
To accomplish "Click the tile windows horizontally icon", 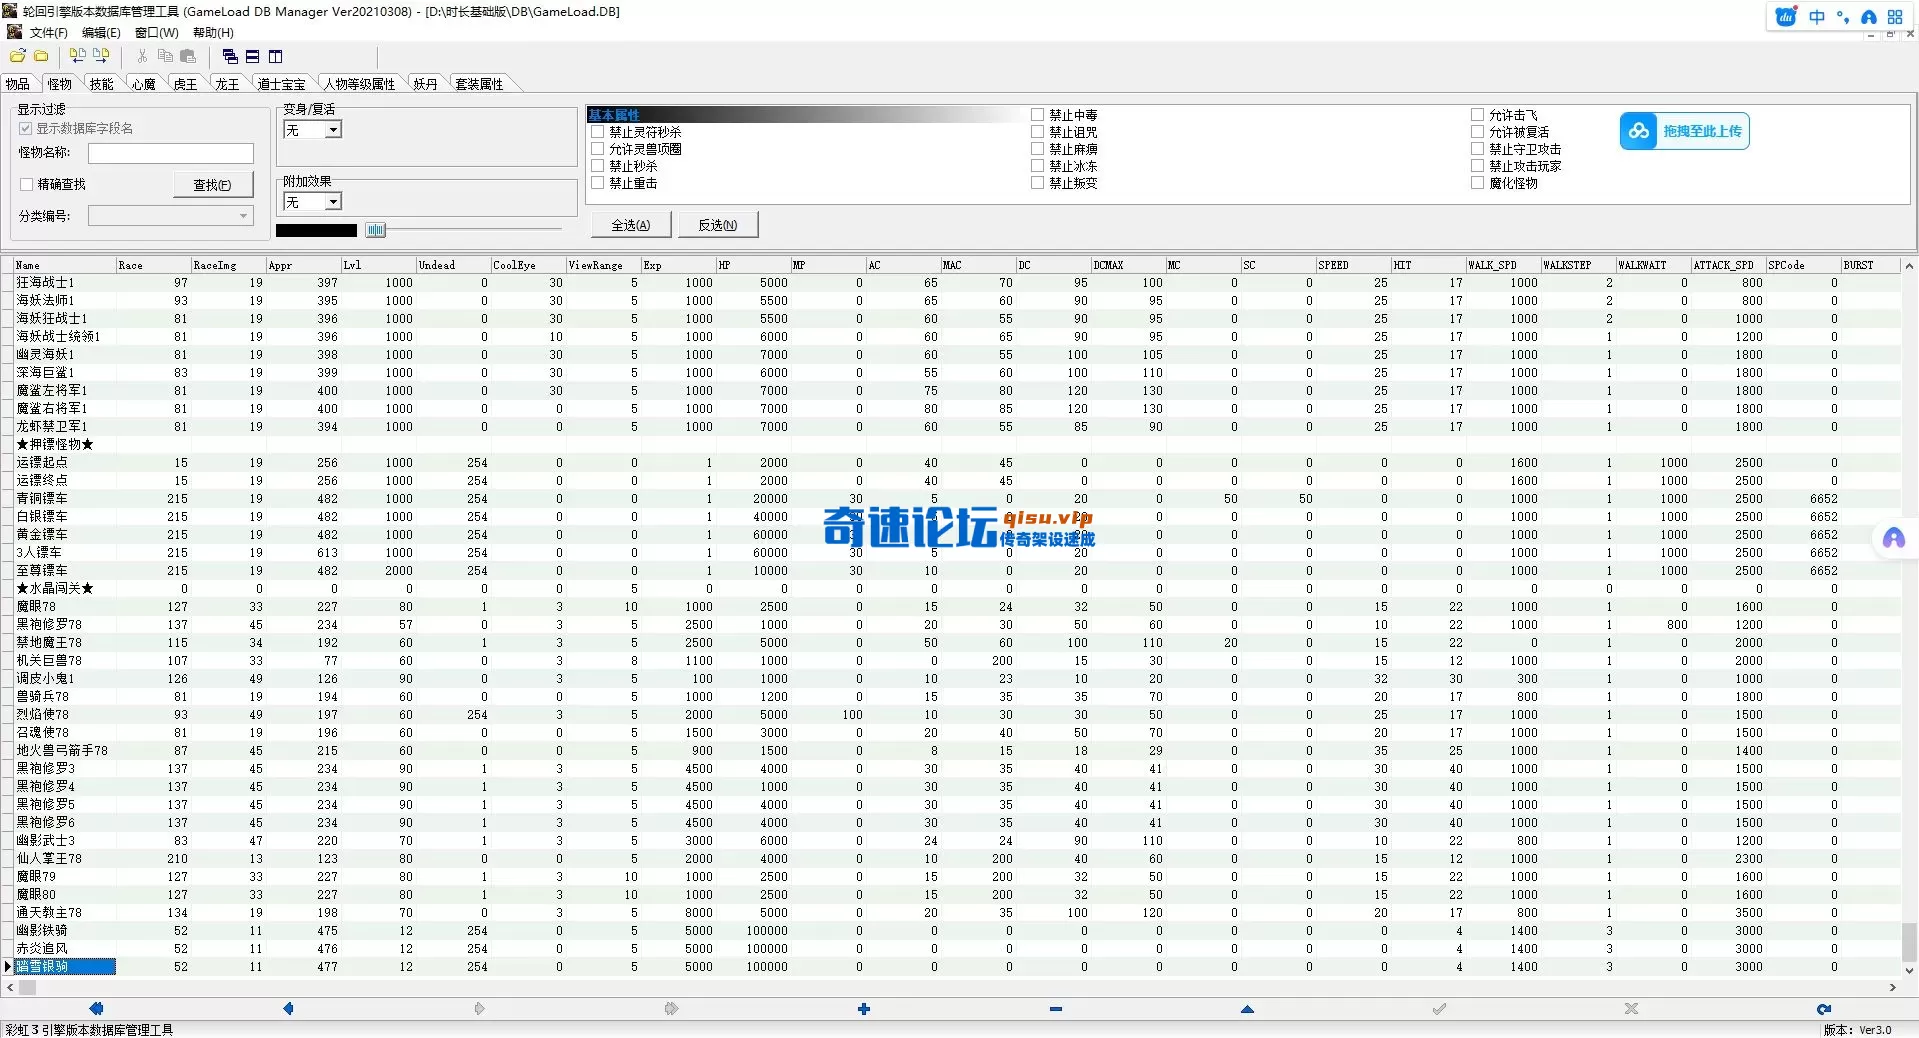I will pos(253,56).
